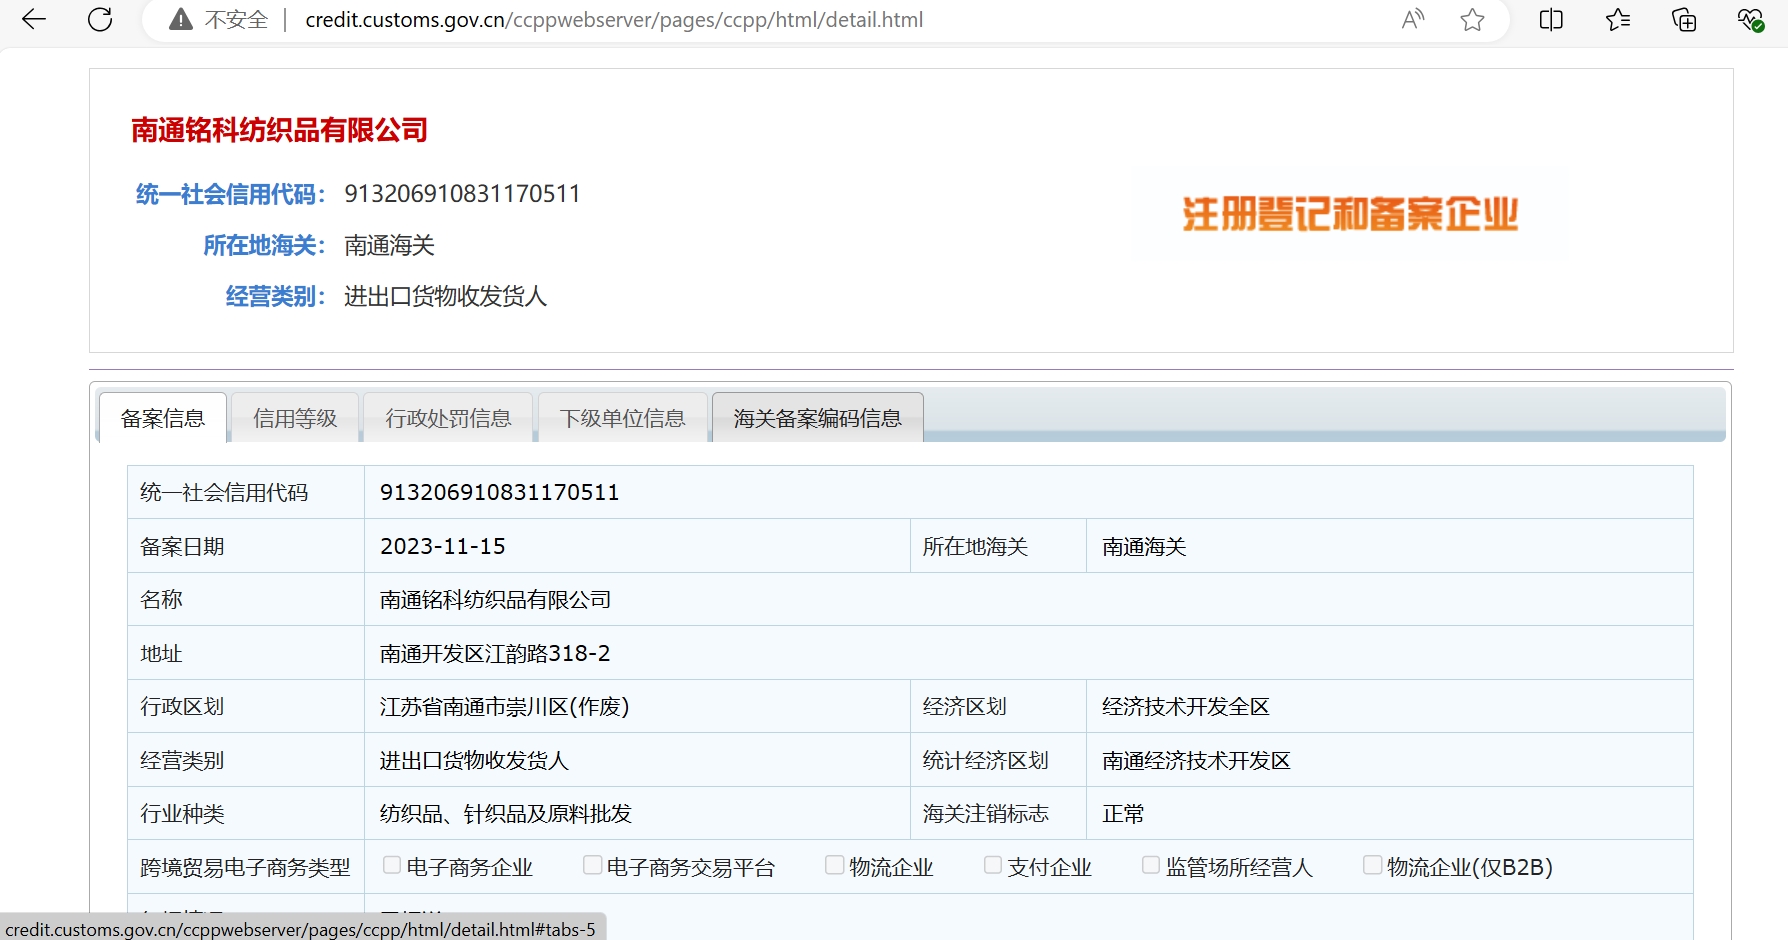This screenshot has height=940, width=1788.
Task: Click 进出口货物收发货人 in the header section
Action: click(x=445, y=297)
